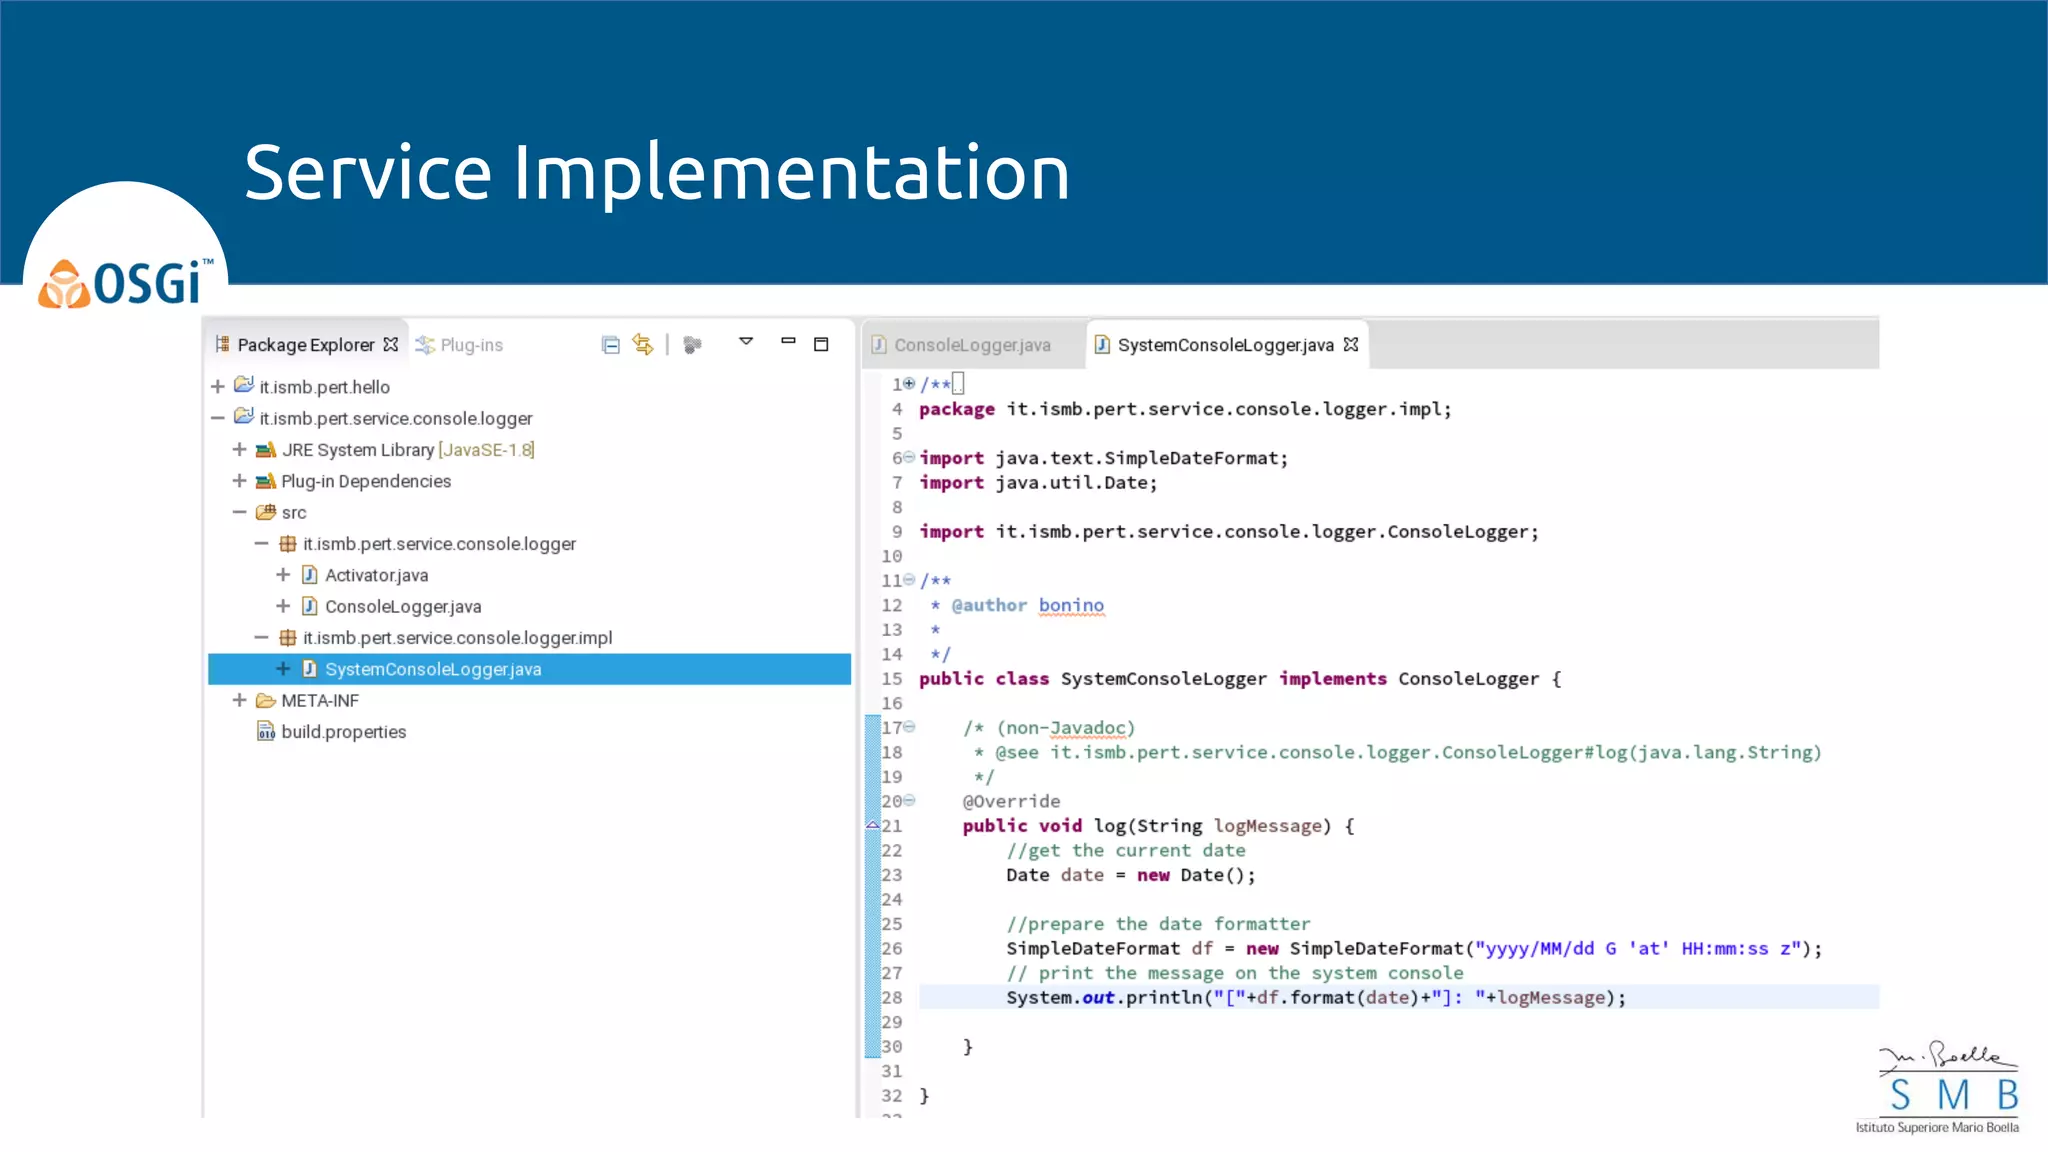Collapse the console.logger.impl package
The width and height of the screenshot is (2048, 1152).
(x=262, y=637)
